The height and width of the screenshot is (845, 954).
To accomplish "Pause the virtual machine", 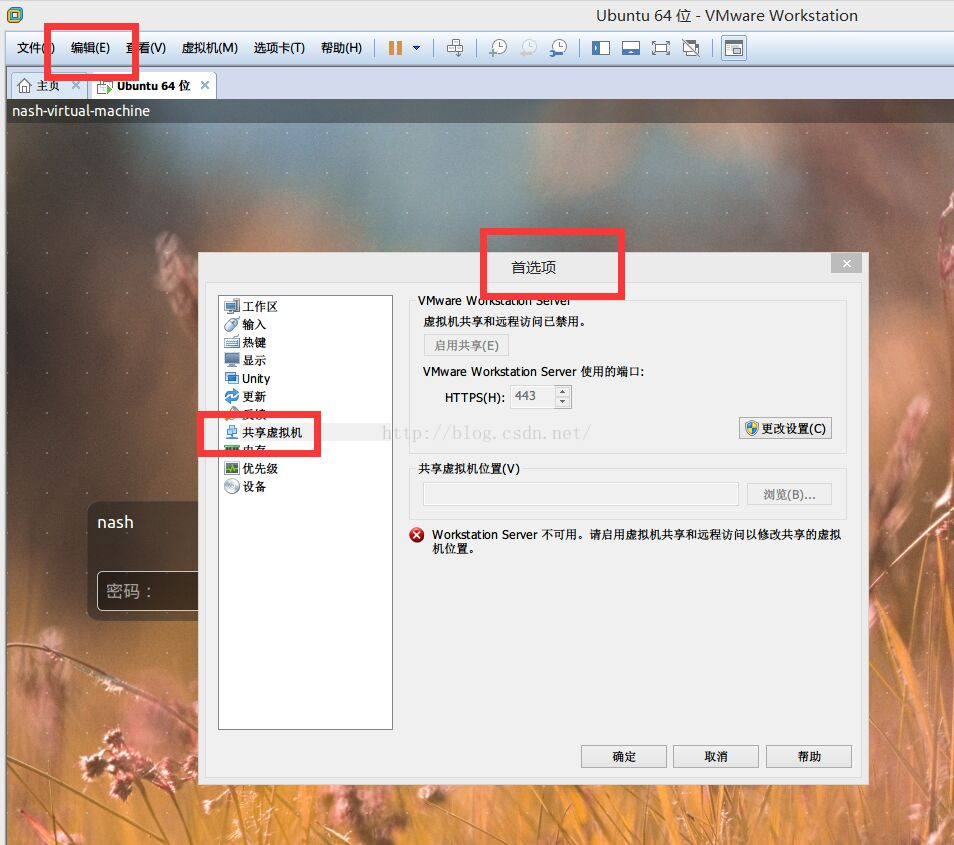I will [395, 47].
